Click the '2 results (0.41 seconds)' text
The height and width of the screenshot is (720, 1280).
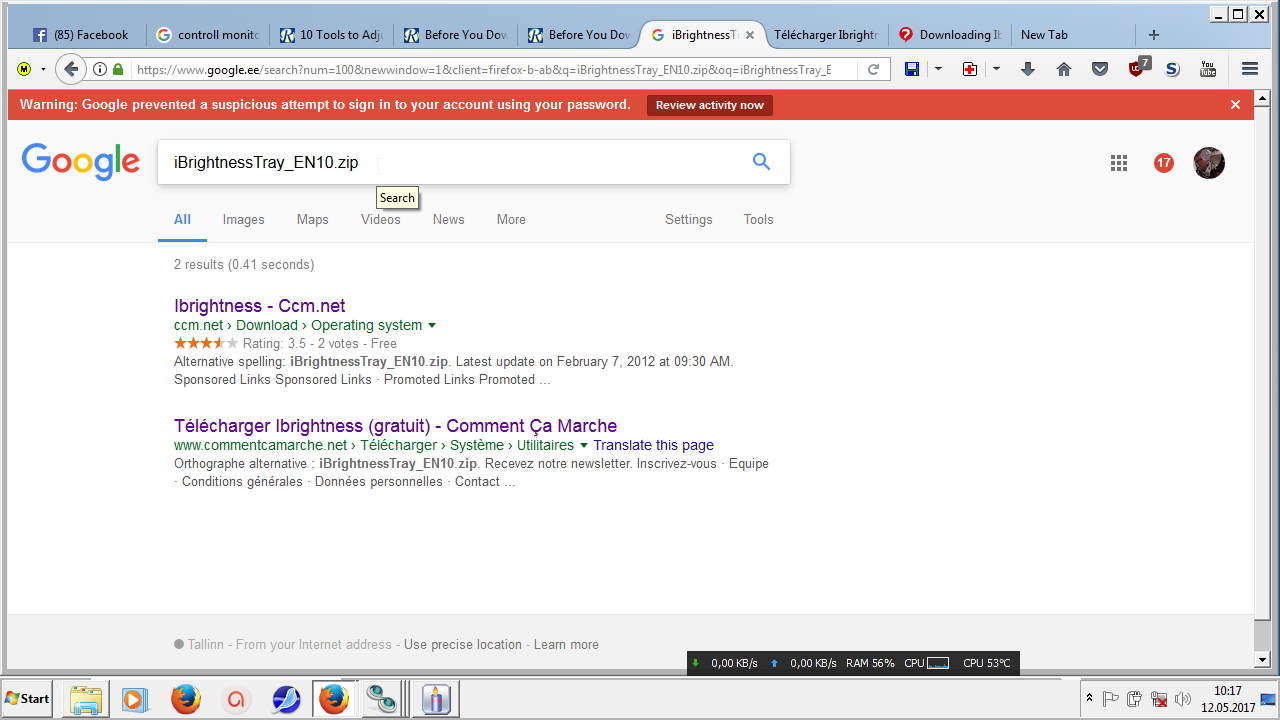click(244, 265)
